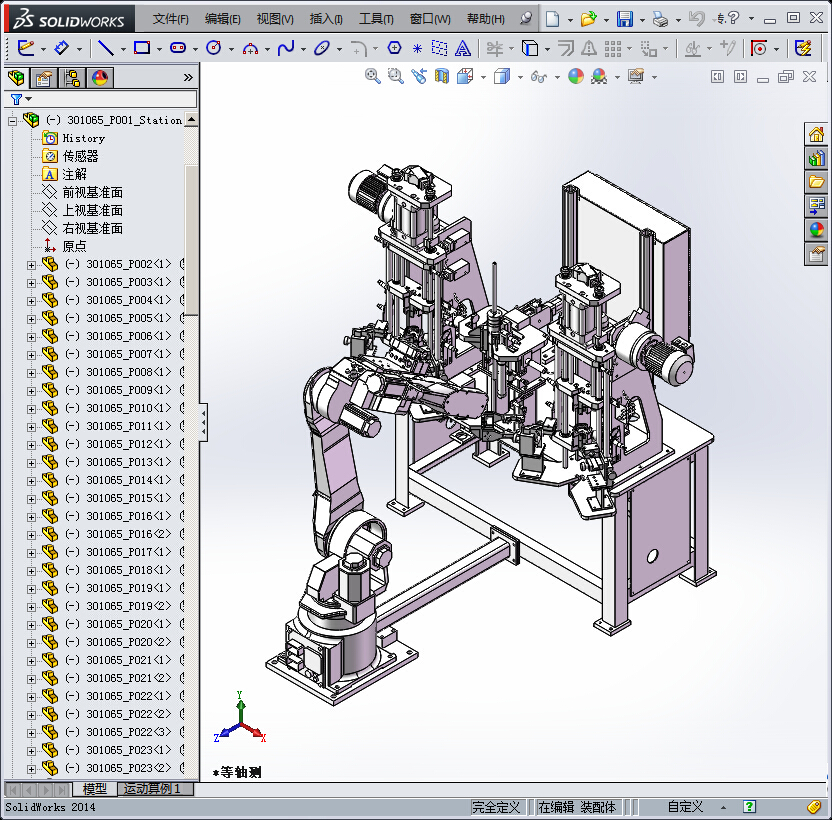The height and width of the screenshot is (820, 832).
Task: Expand the 301065_P002<1> component node
Action: pyautogui.click(x=31, y=265)
